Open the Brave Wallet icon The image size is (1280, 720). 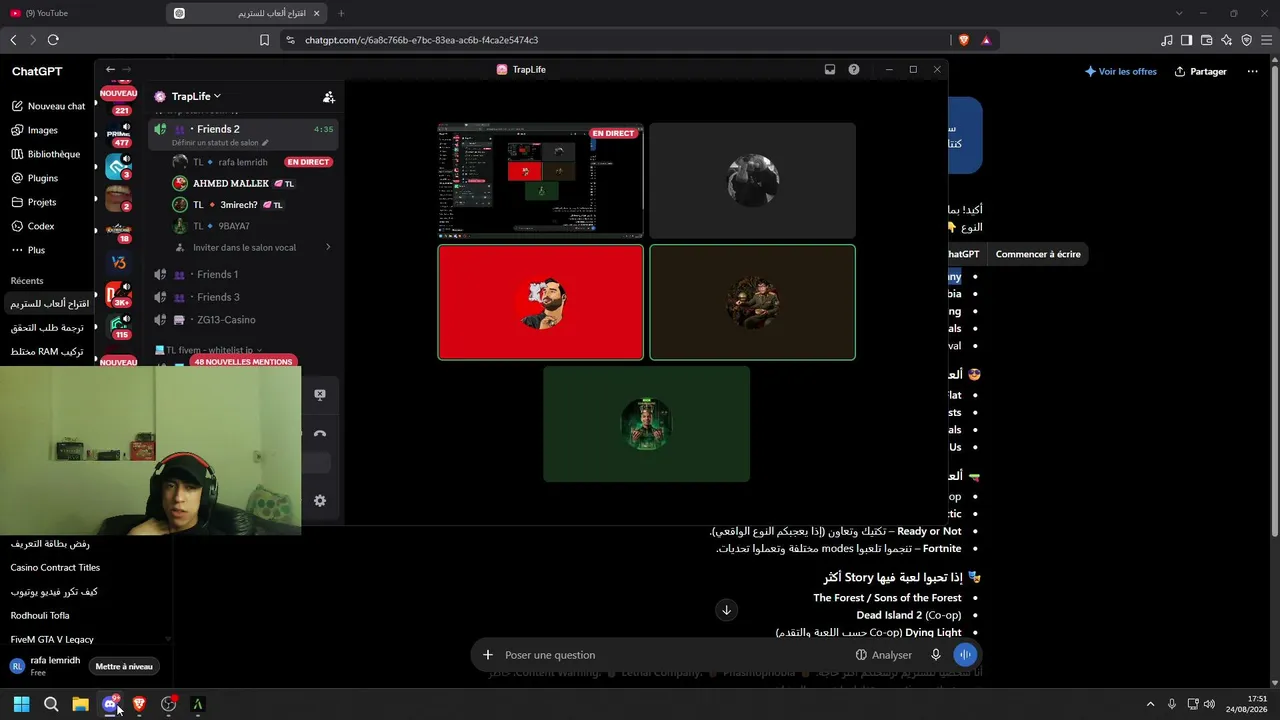point(1207,40)
